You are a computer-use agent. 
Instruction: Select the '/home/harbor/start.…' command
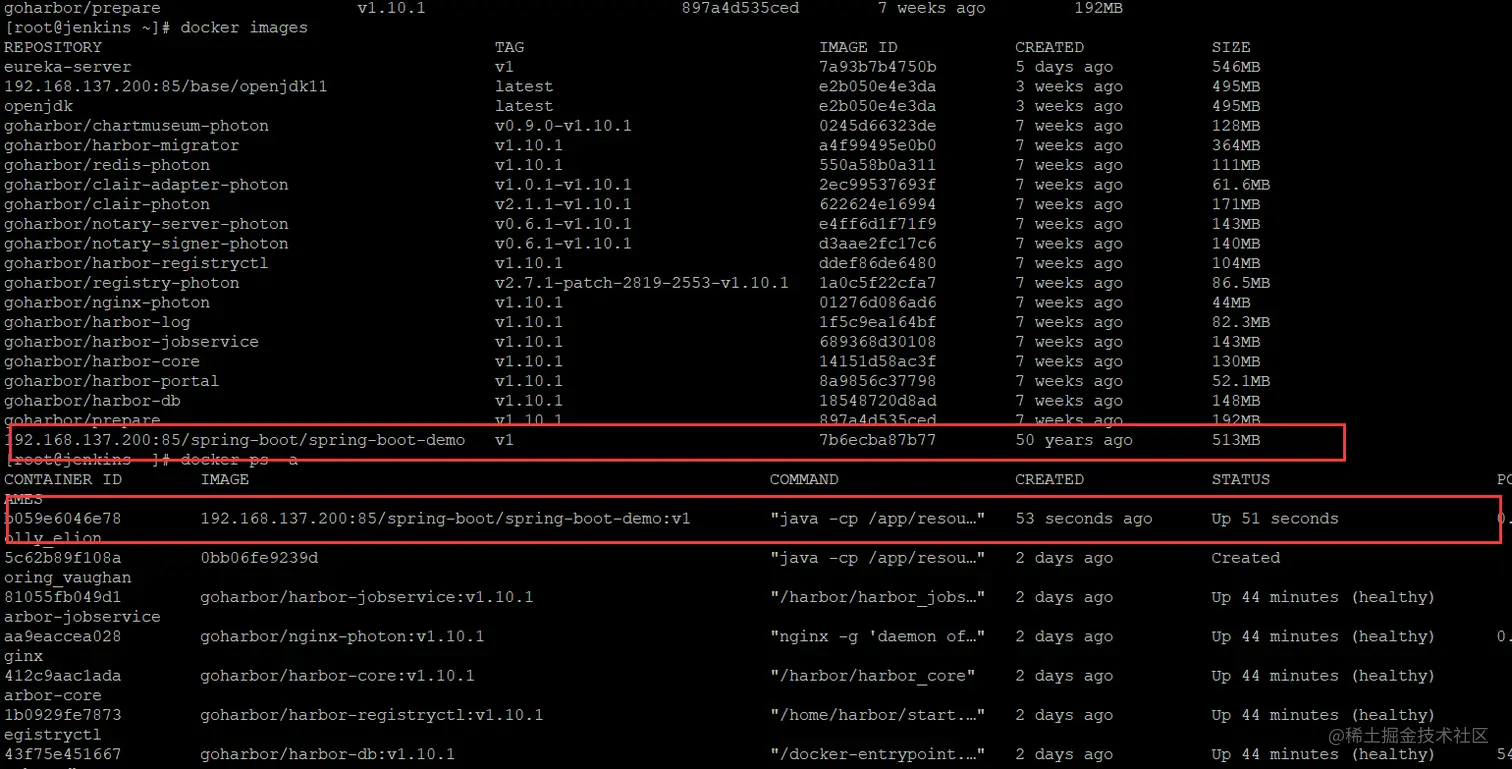pyautogui.click(x=878, y=715)
